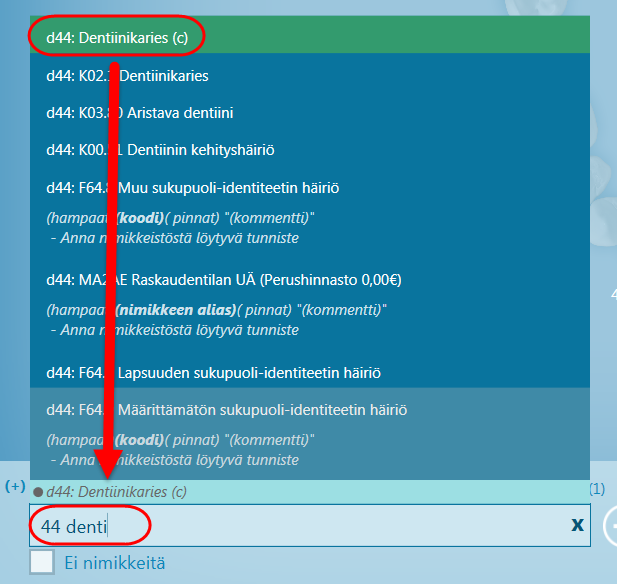Viewport: 617px width, 584px height.
Task: Click the (+) expand control left of the entry row
Action: pyautogui.click(x=15, y=486)
